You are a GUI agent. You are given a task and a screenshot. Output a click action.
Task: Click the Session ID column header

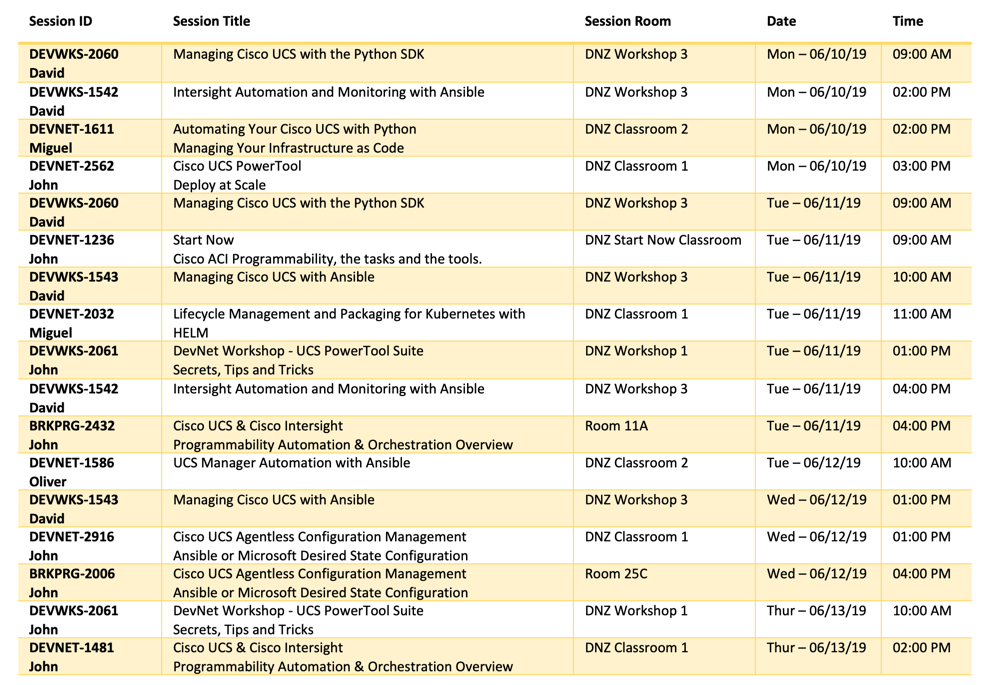coord(60,21)
